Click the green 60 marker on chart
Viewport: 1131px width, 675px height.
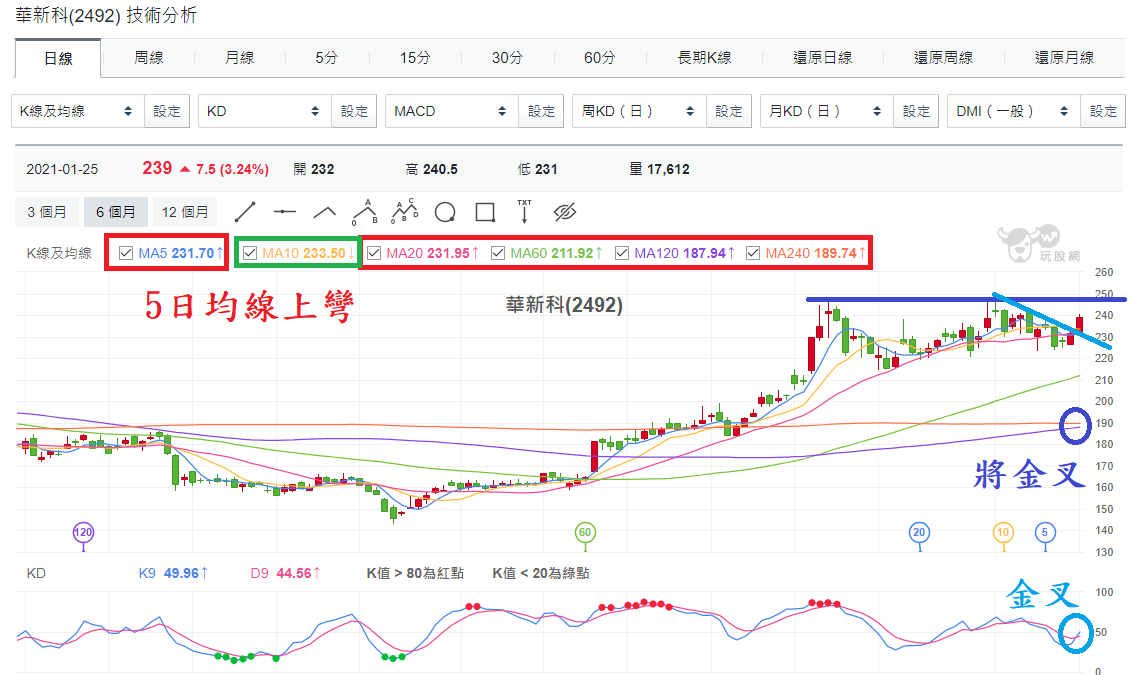(585, 532)
